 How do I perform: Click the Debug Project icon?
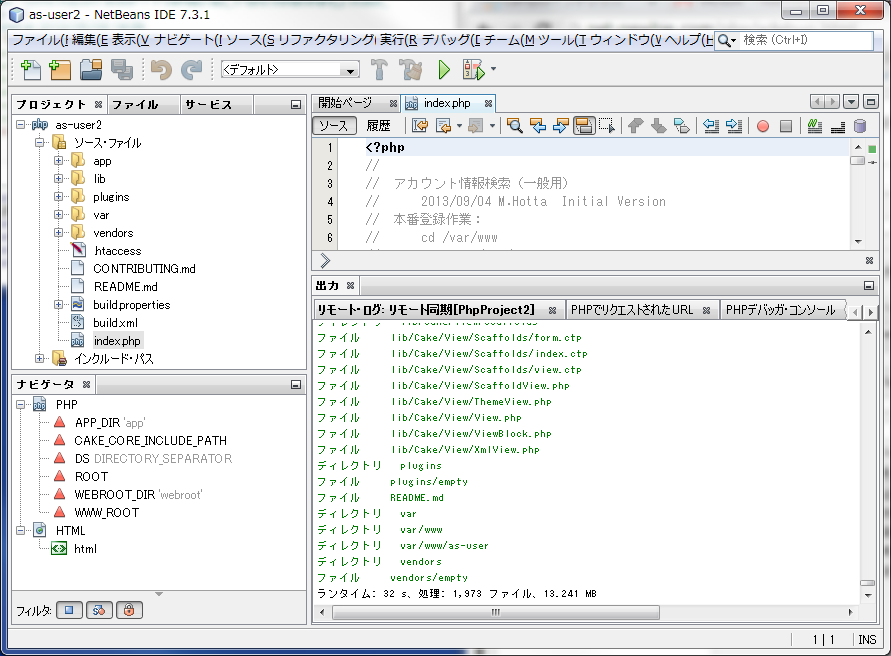[x=474, y=69]
